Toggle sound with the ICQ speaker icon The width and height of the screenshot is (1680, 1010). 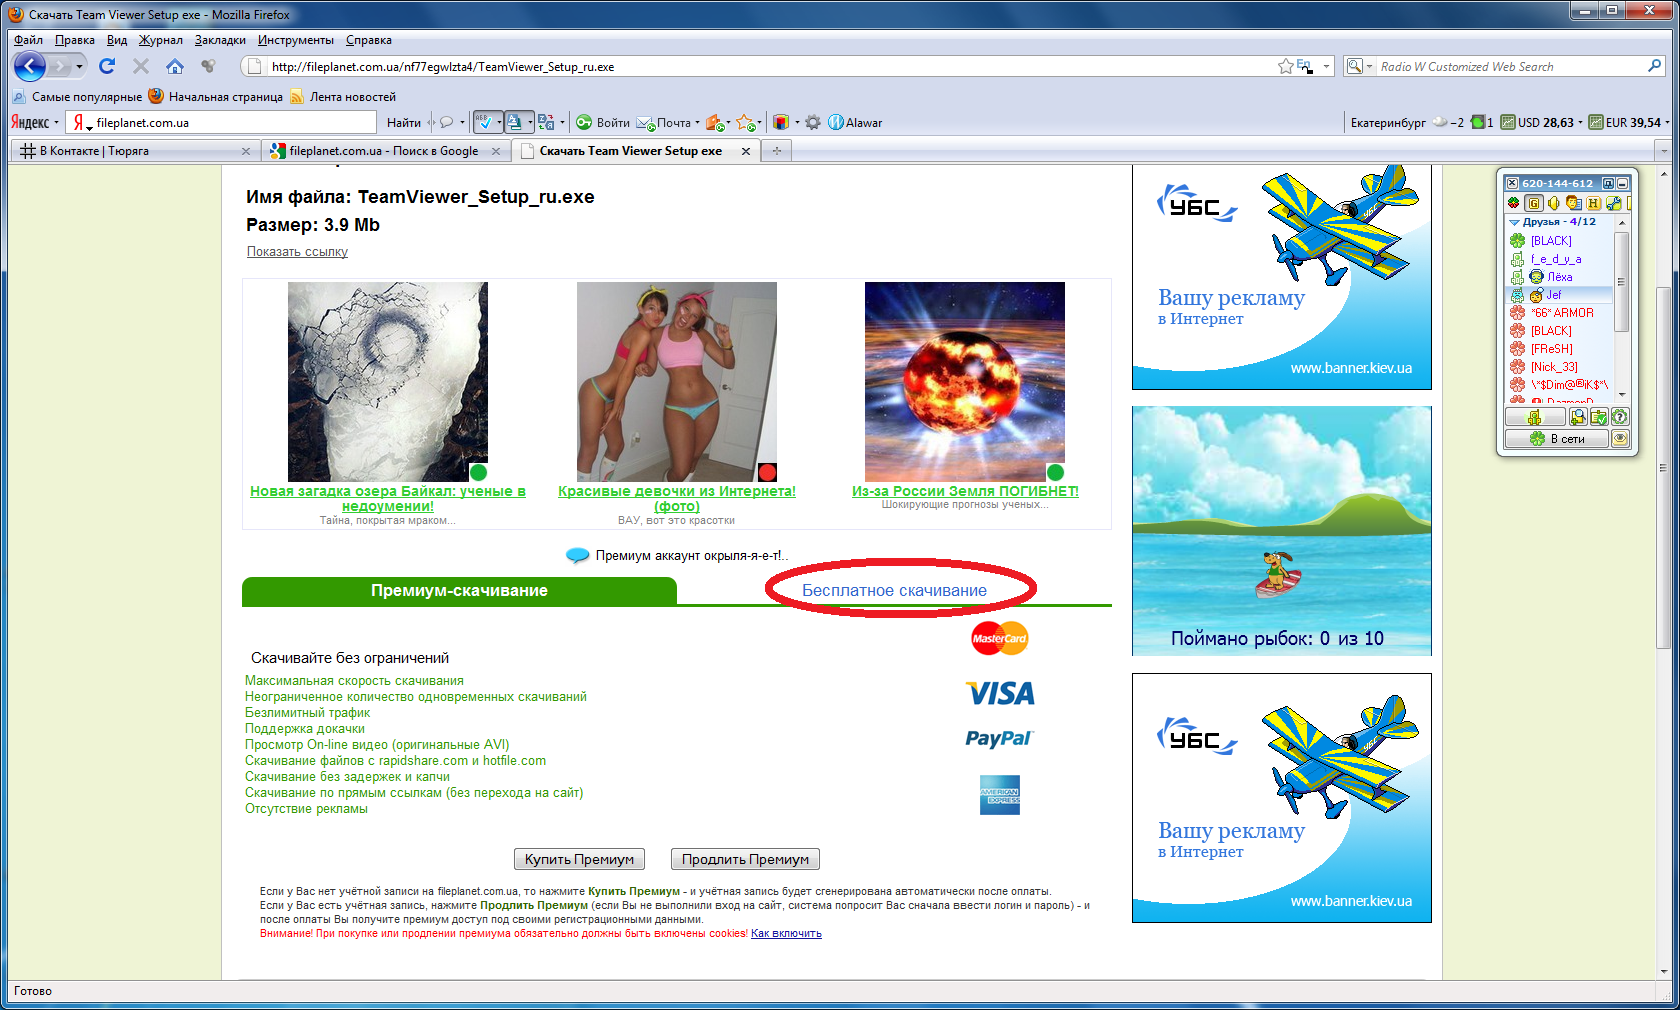click(1553, 203)
